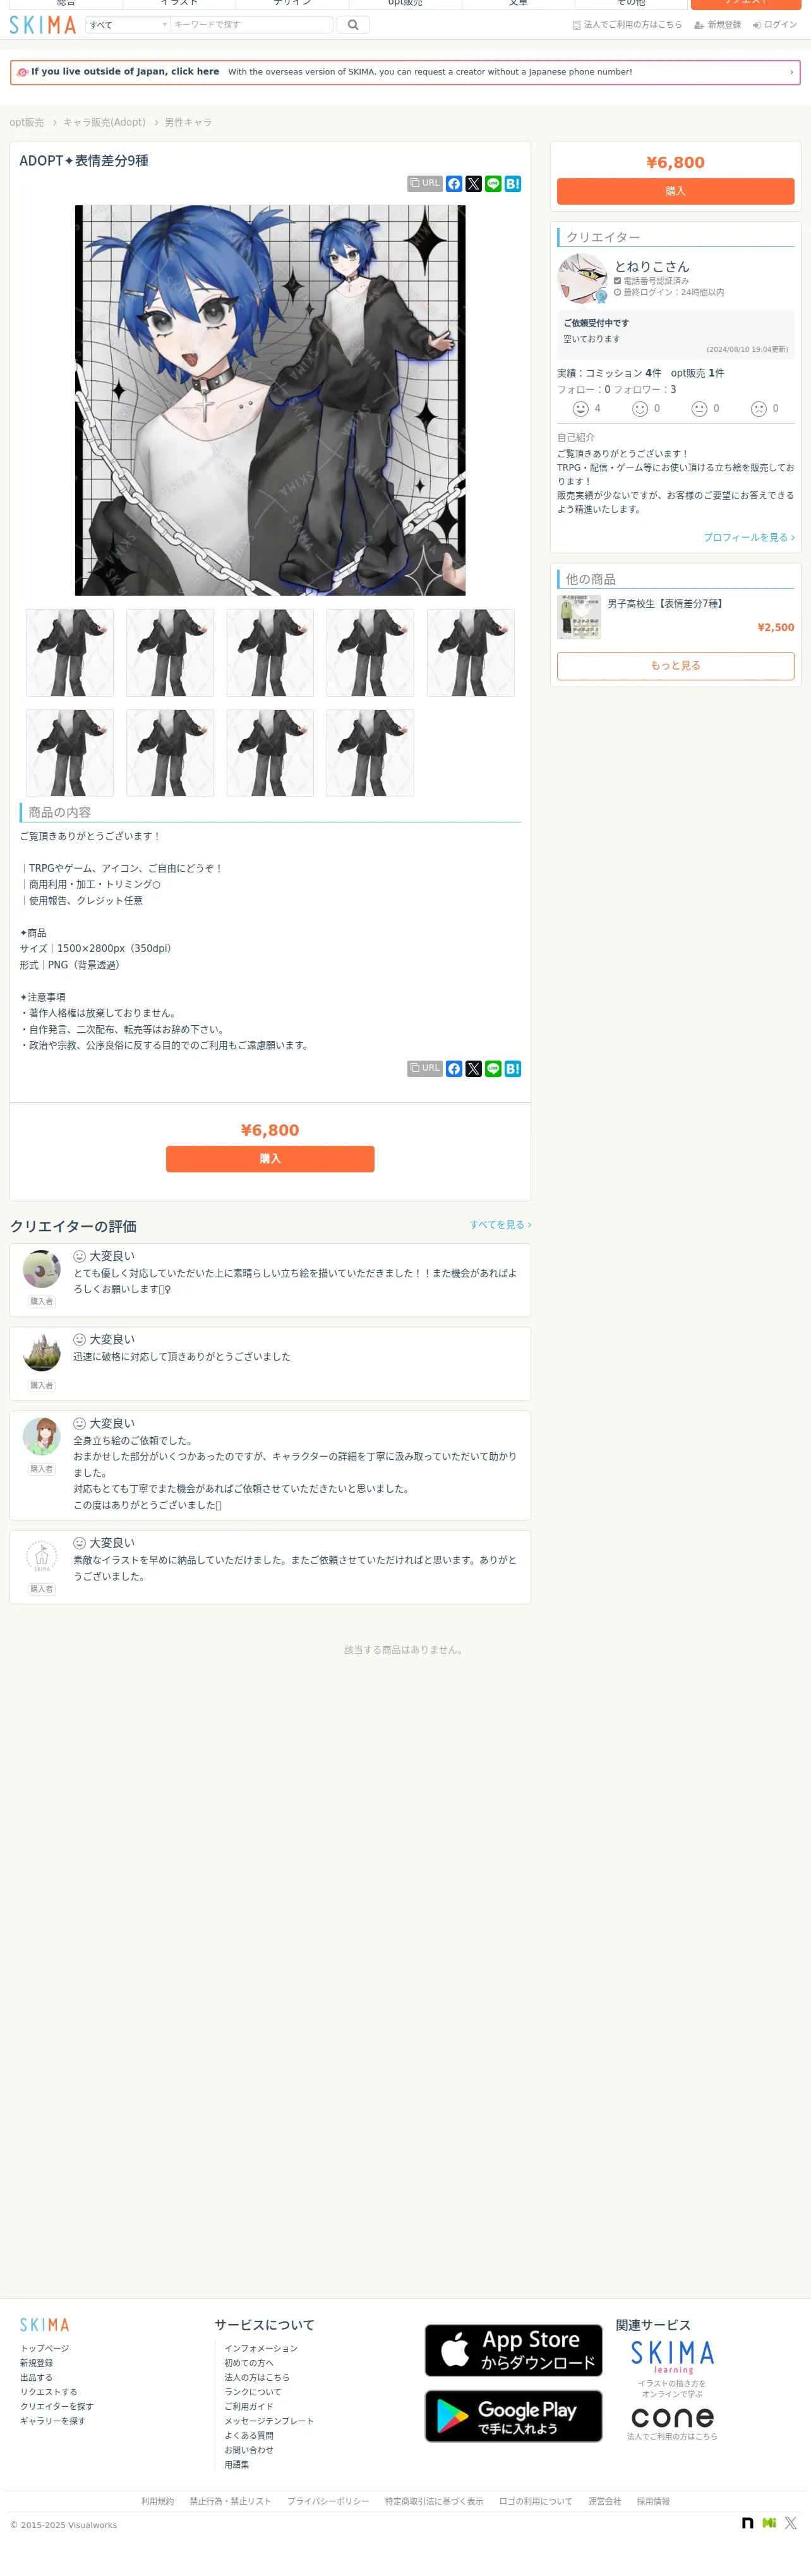The image size is (811, 2576).
Task: Open the main blue-haired character illustration
Action: [270, 400]
